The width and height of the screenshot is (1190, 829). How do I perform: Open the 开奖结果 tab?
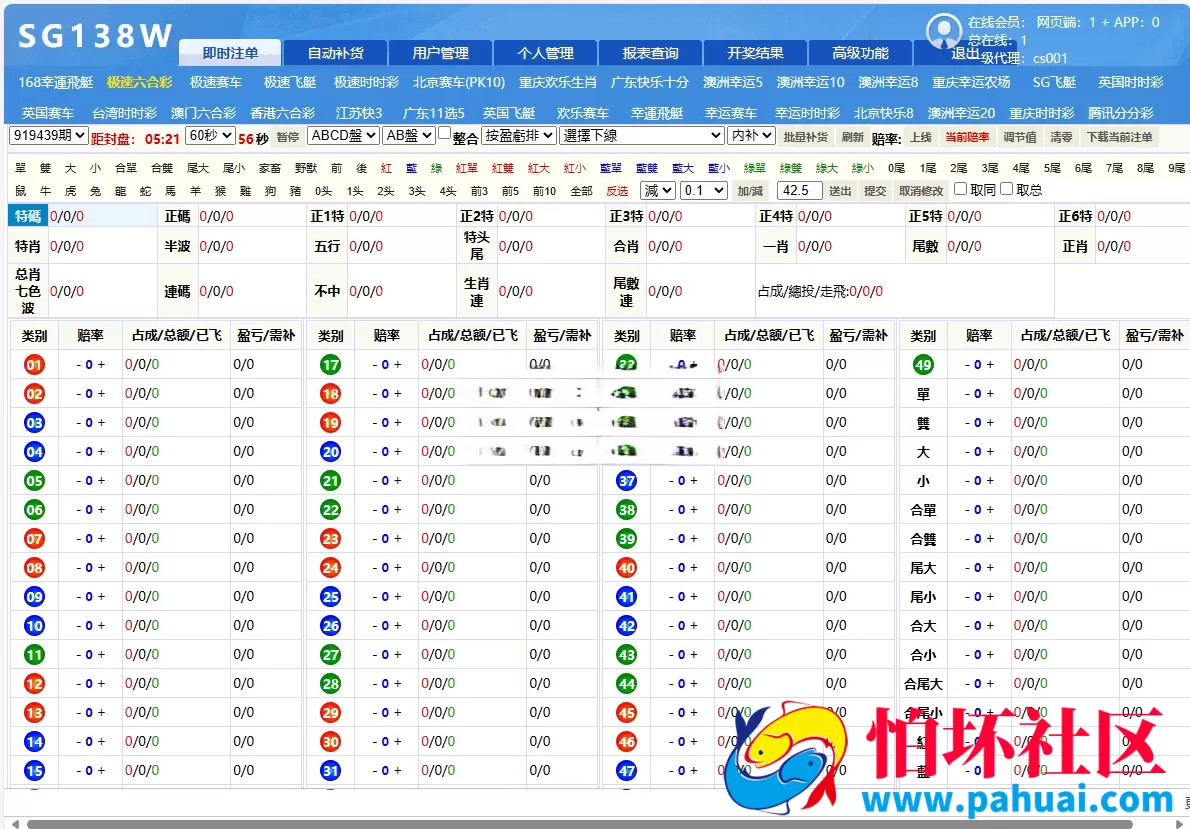click(755, 52)
